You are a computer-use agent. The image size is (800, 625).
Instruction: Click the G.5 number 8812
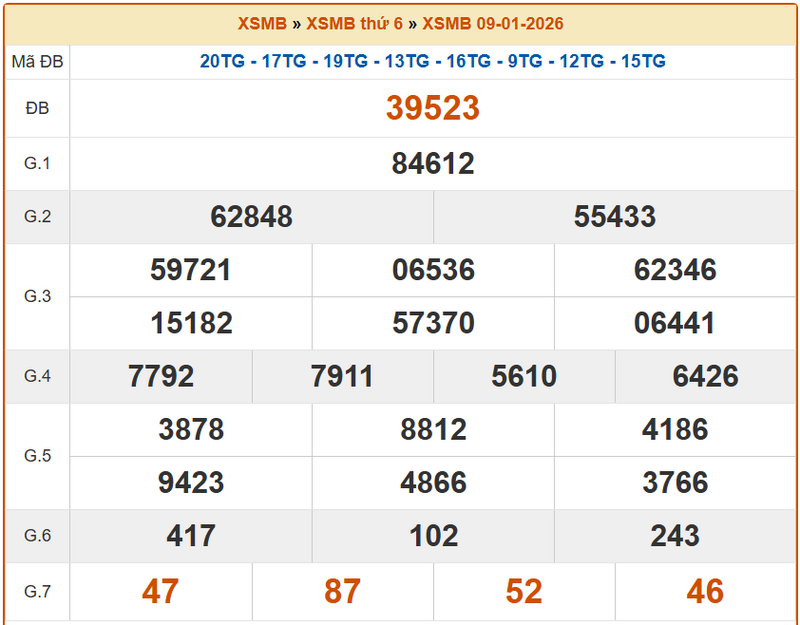433,430
